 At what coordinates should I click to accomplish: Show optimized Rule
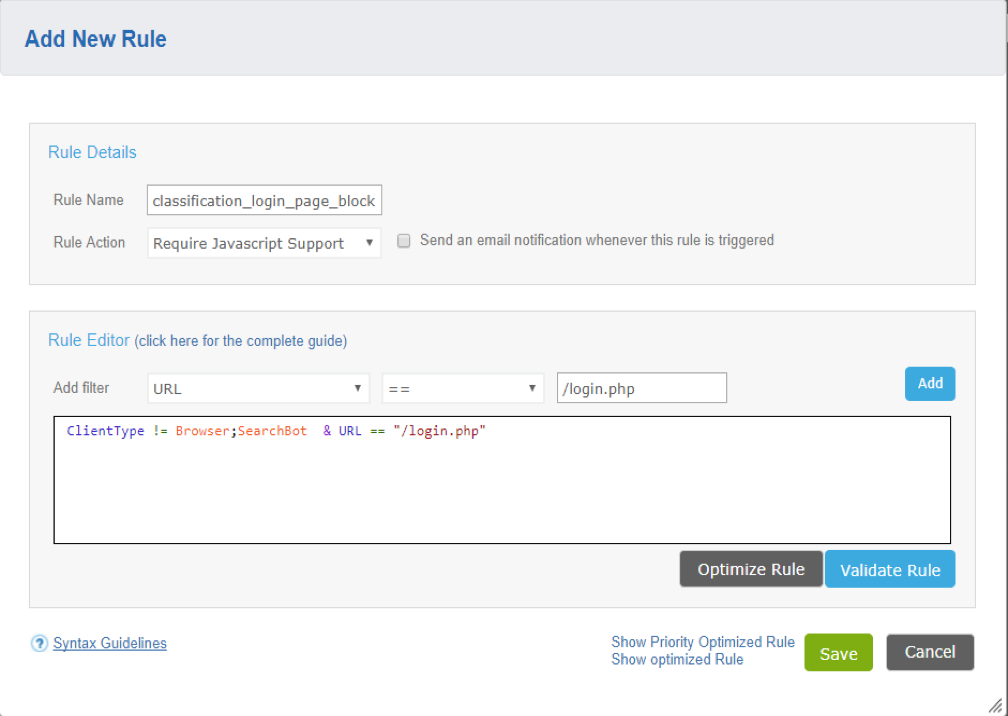click(x=677, y=659)
